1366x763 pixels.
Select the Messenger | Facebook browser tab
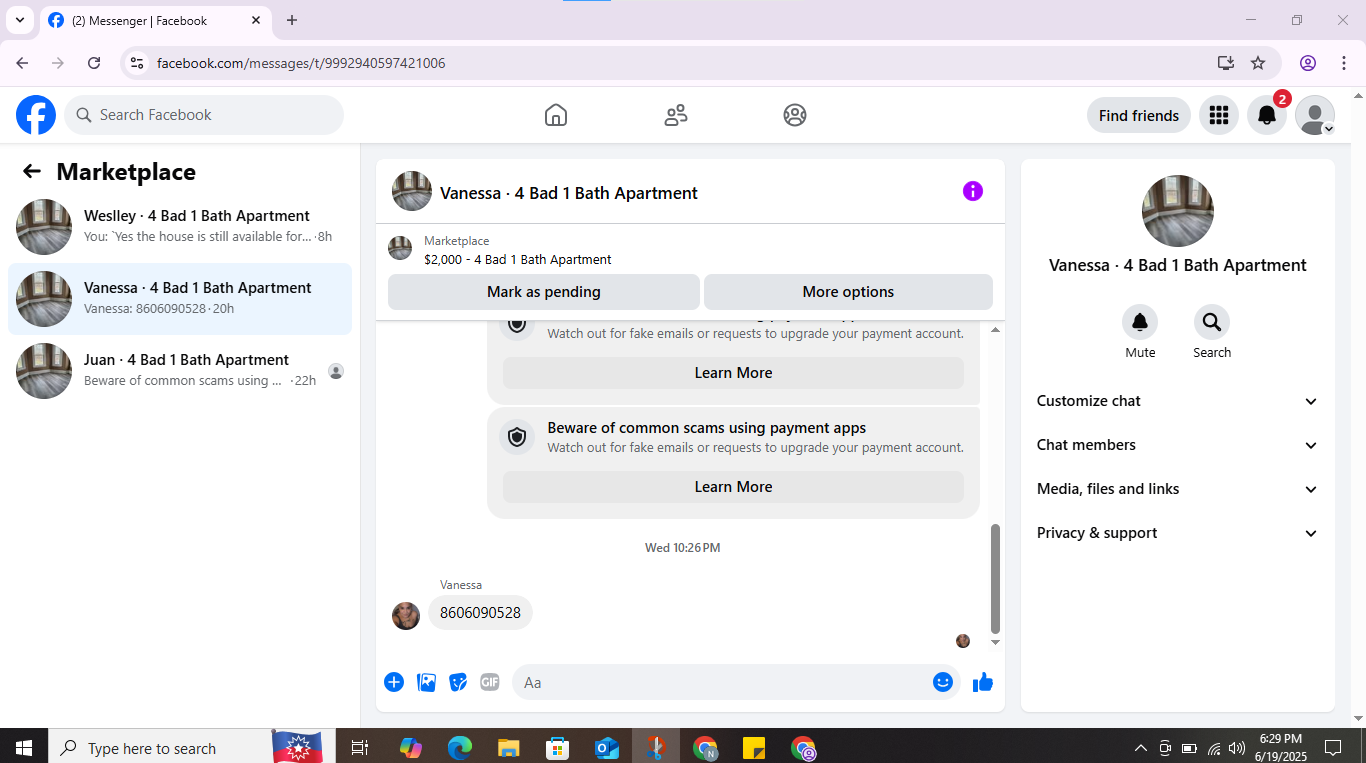coord(155,20)
